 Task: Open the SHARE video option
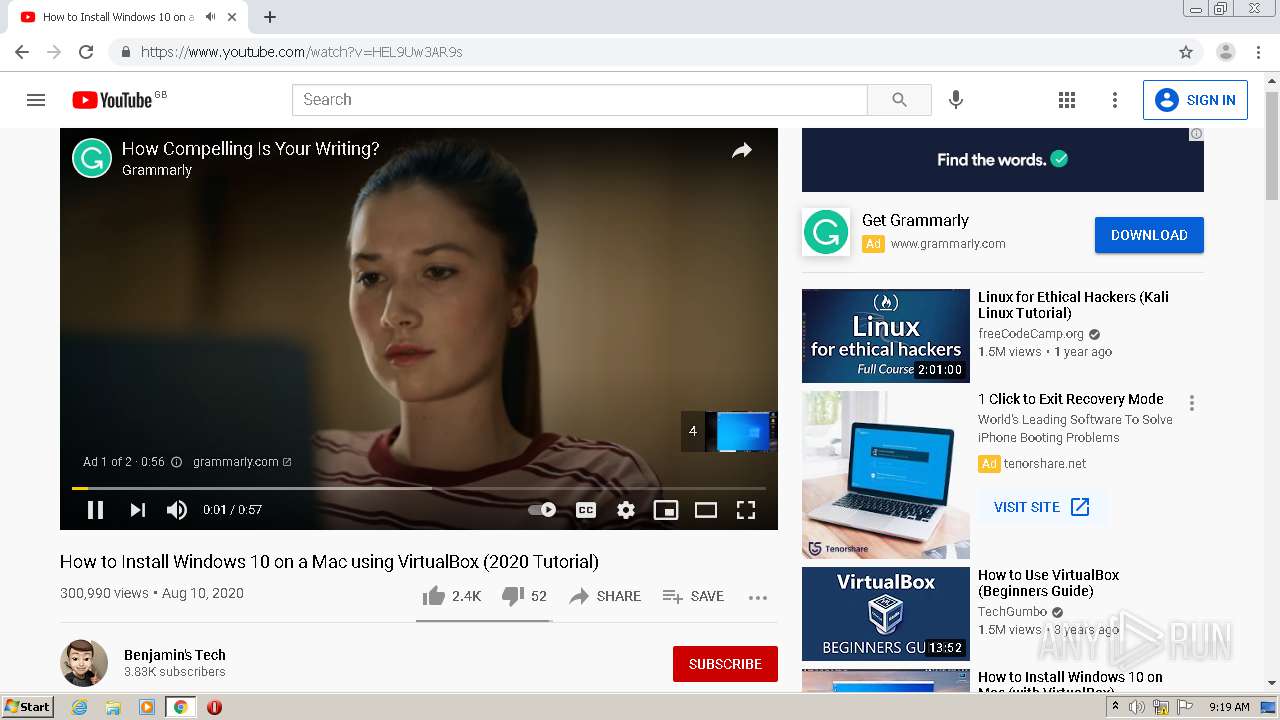(x=605, y=596)
